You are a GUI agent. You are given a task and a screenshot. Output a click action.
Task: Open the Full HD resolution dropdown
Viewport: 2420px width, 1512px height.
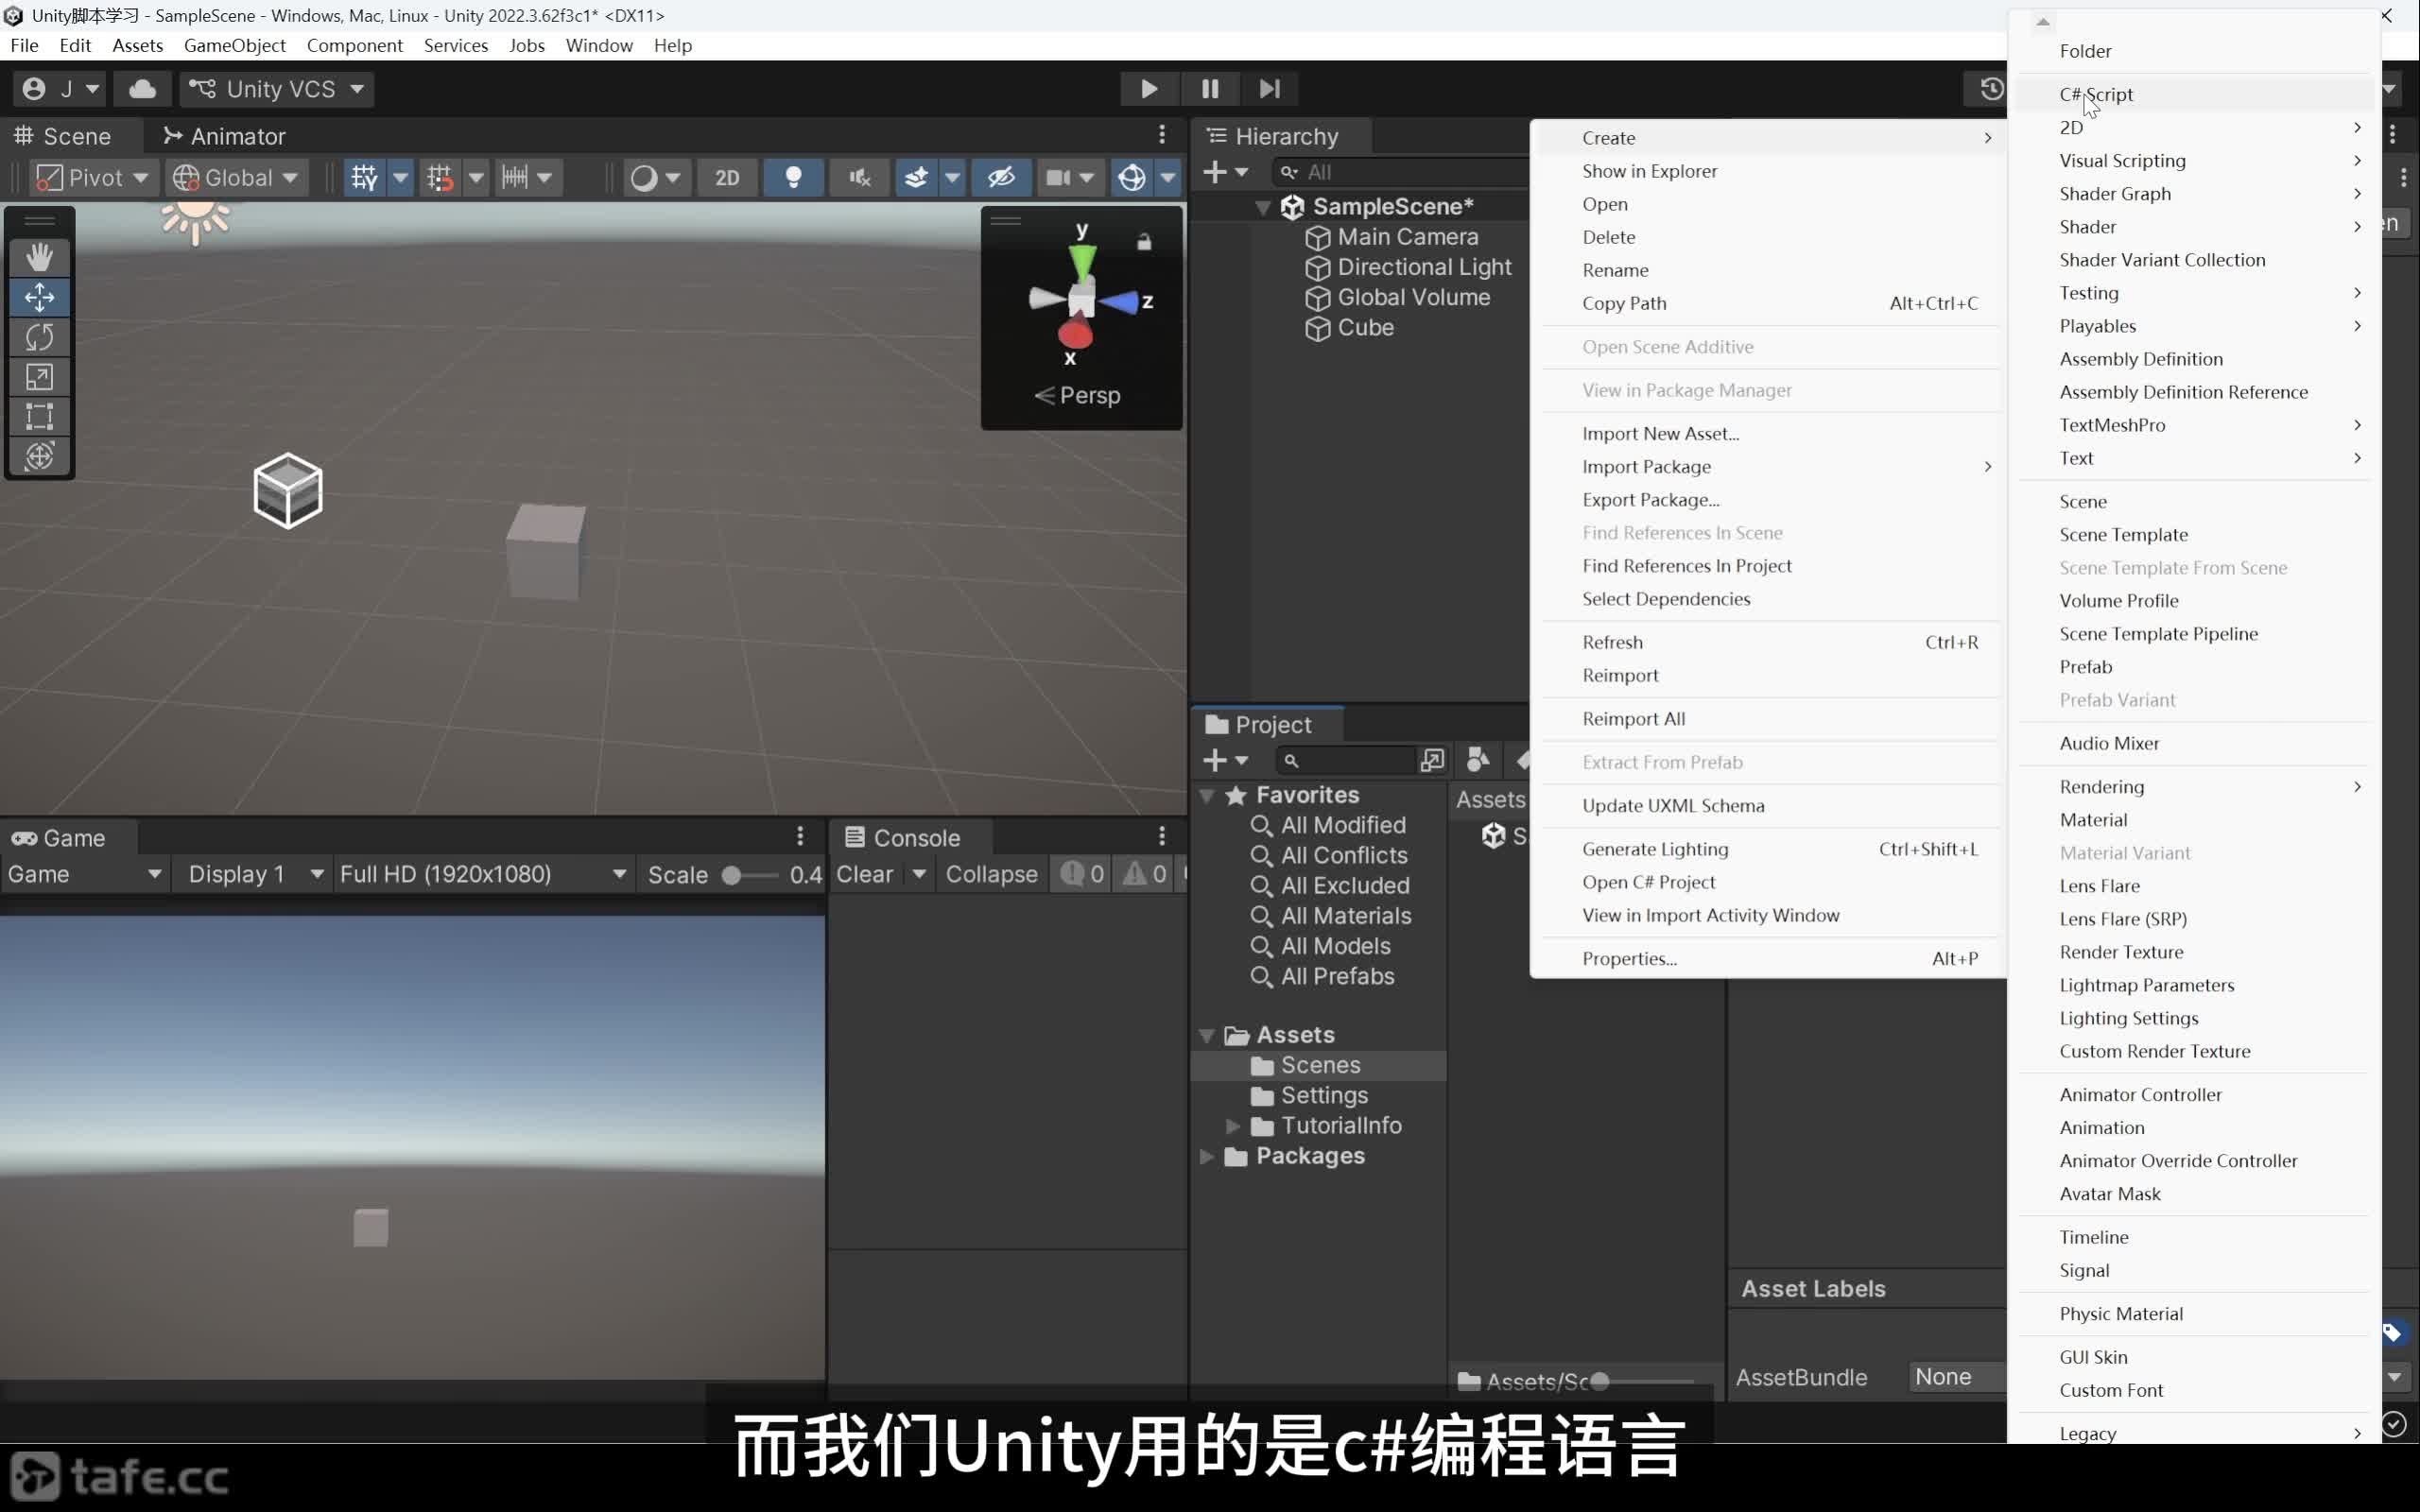tap(483, 874)
